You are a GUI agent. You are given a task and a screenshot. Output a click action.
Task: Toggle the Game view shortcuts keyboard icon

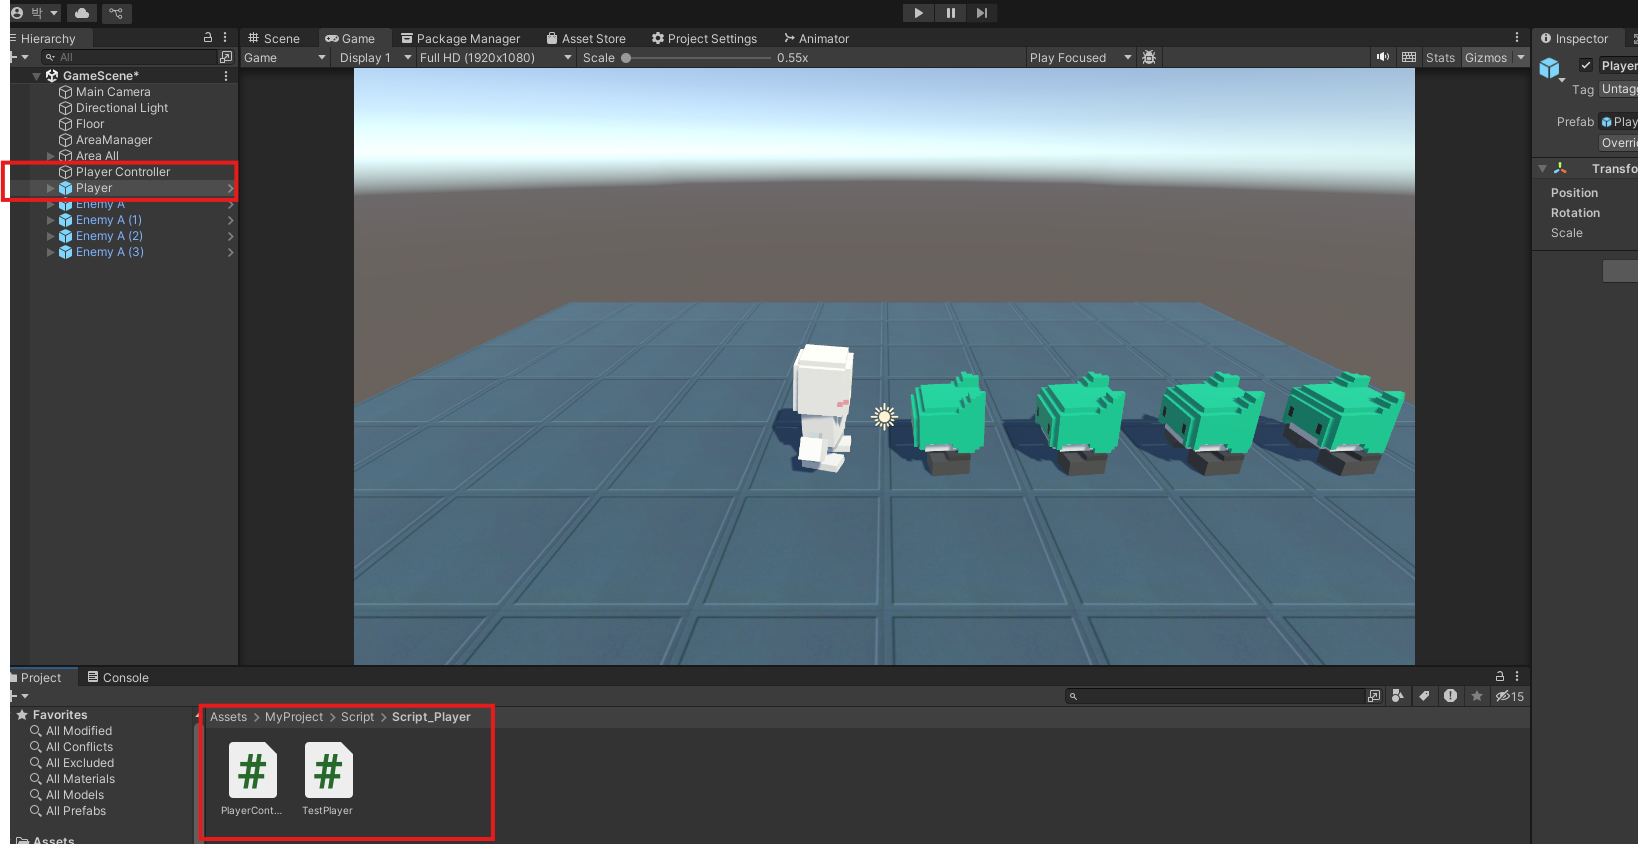coord(1409,57)
